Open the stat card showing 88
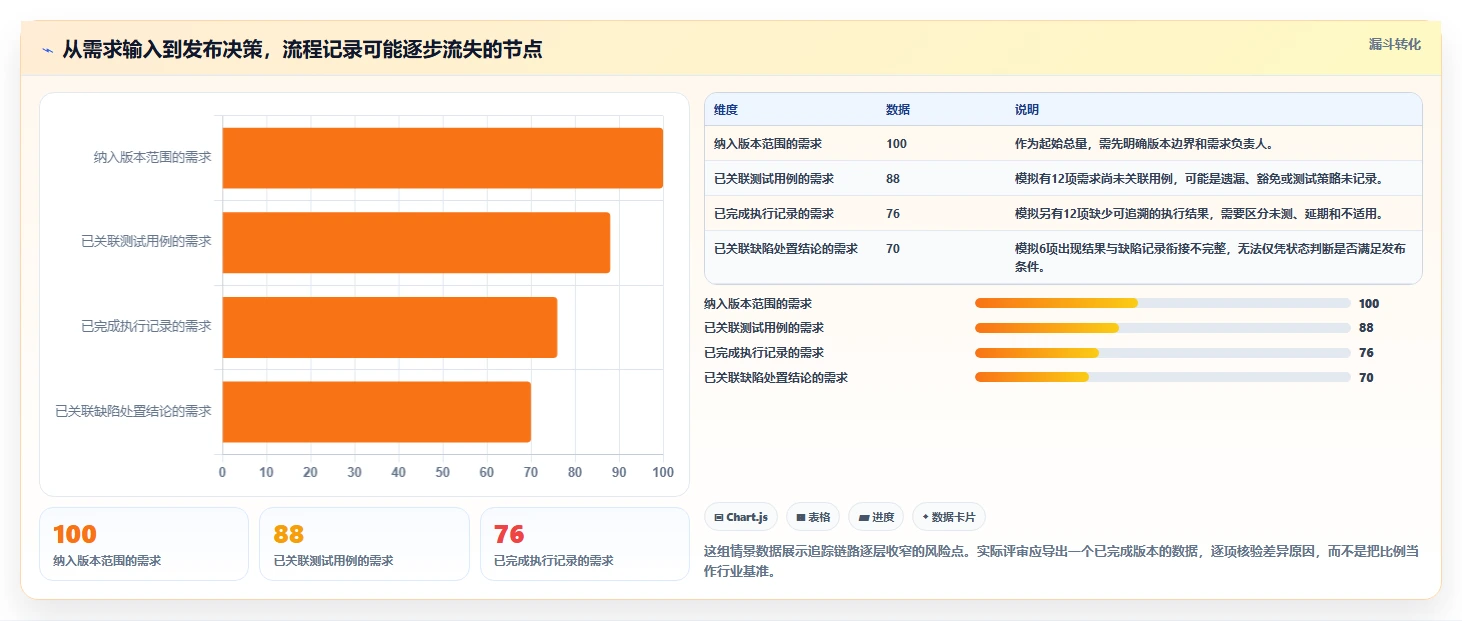Viewport: 1462px width, 621px height. coord(364,544)
